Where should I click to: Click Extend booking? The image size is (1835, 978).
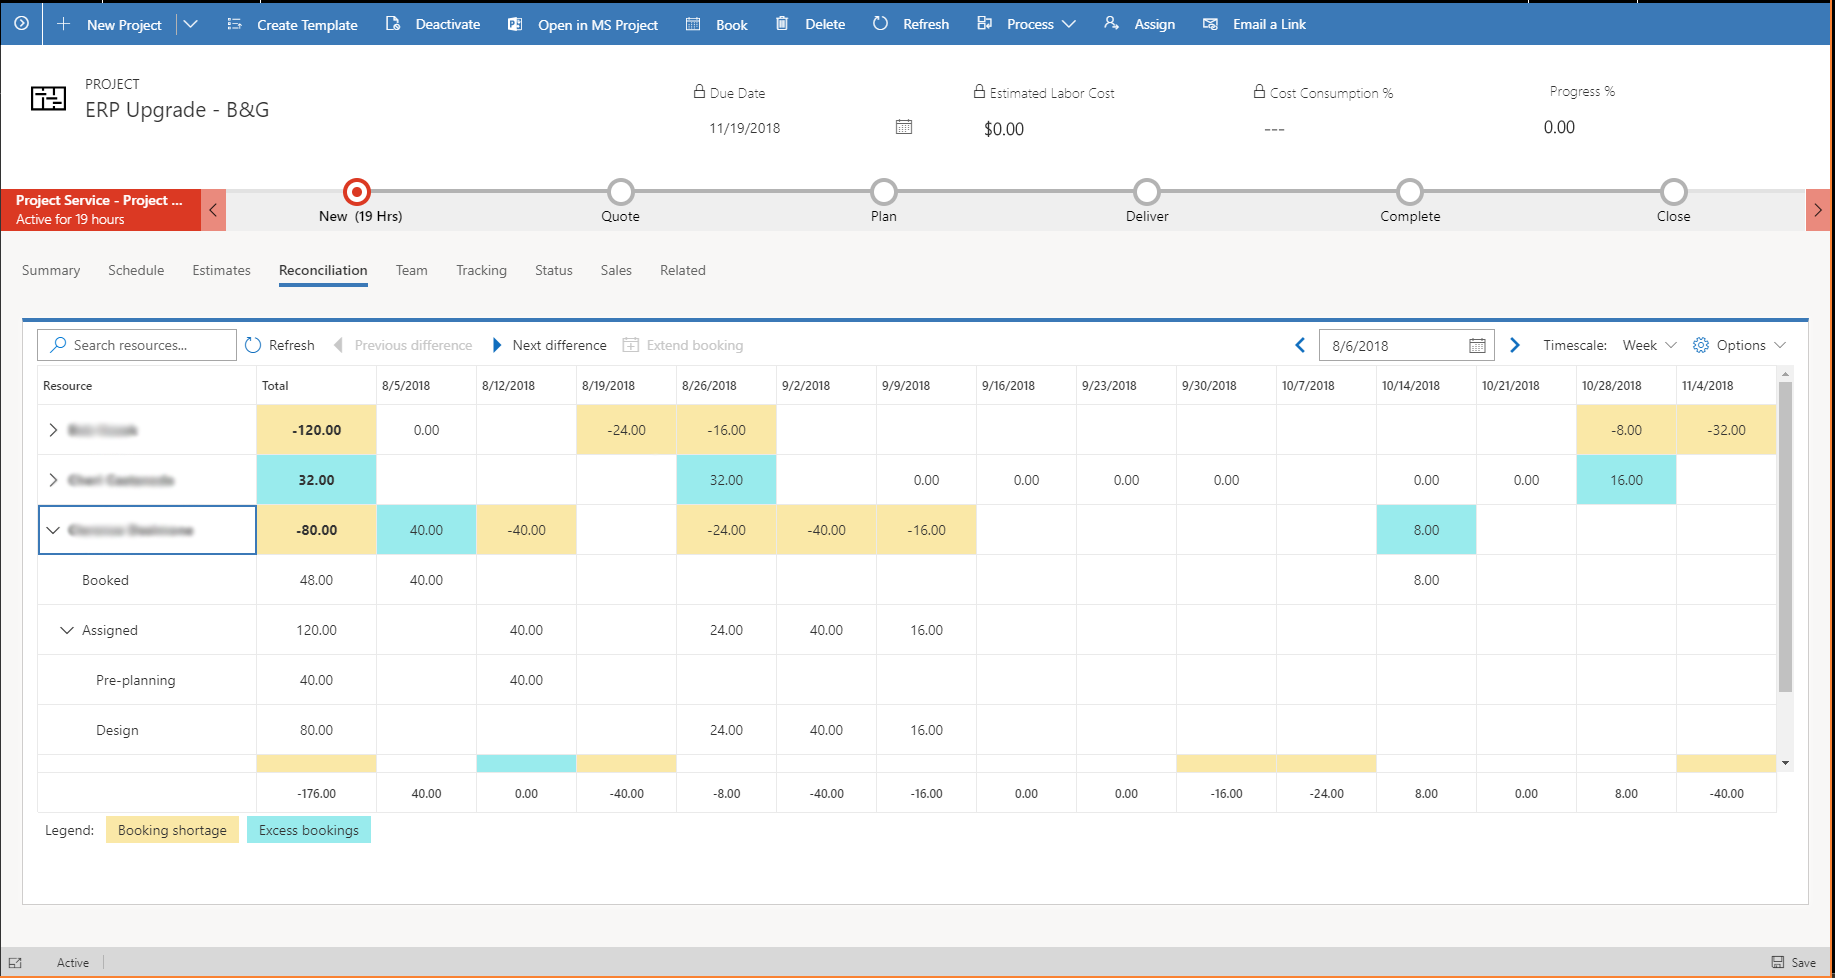coord(683,345)
